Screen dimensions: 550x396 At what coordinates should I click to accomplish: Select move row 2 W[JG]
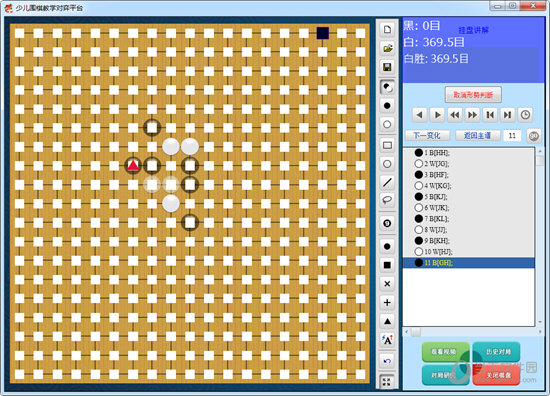(x=469, y=163)
